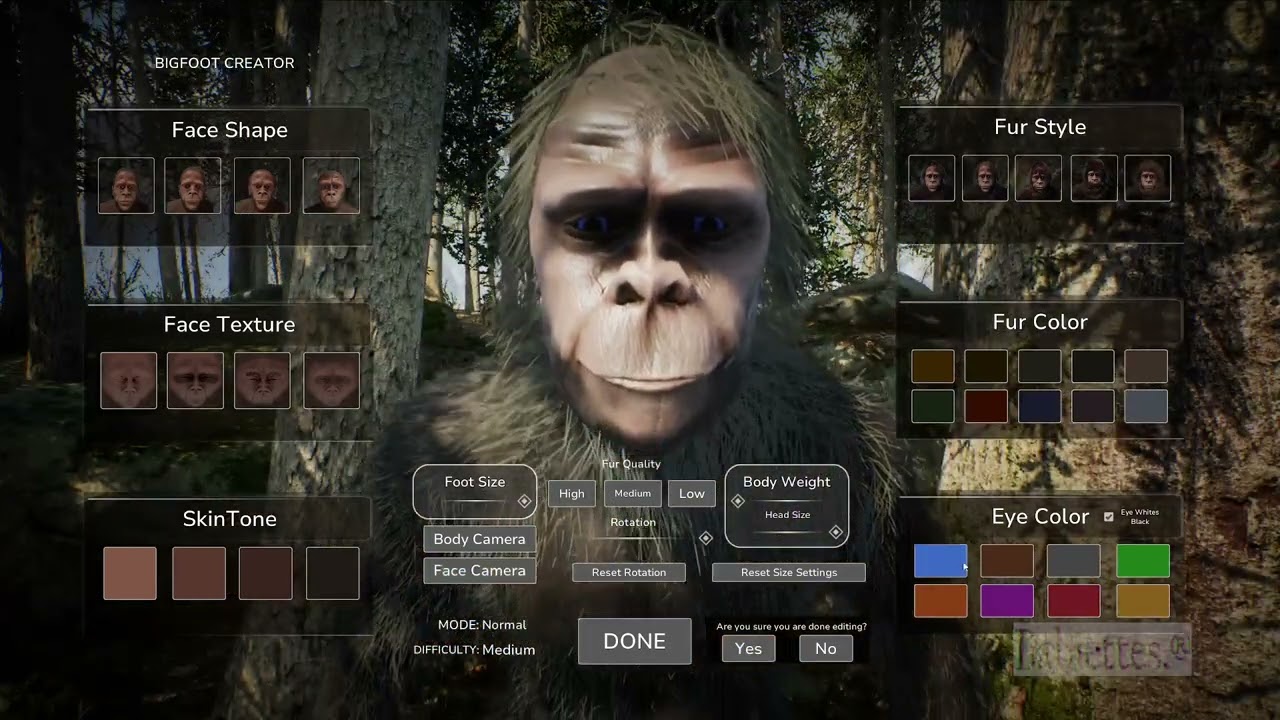Choose the dark green Fur Color swatch

click(933, 406)
